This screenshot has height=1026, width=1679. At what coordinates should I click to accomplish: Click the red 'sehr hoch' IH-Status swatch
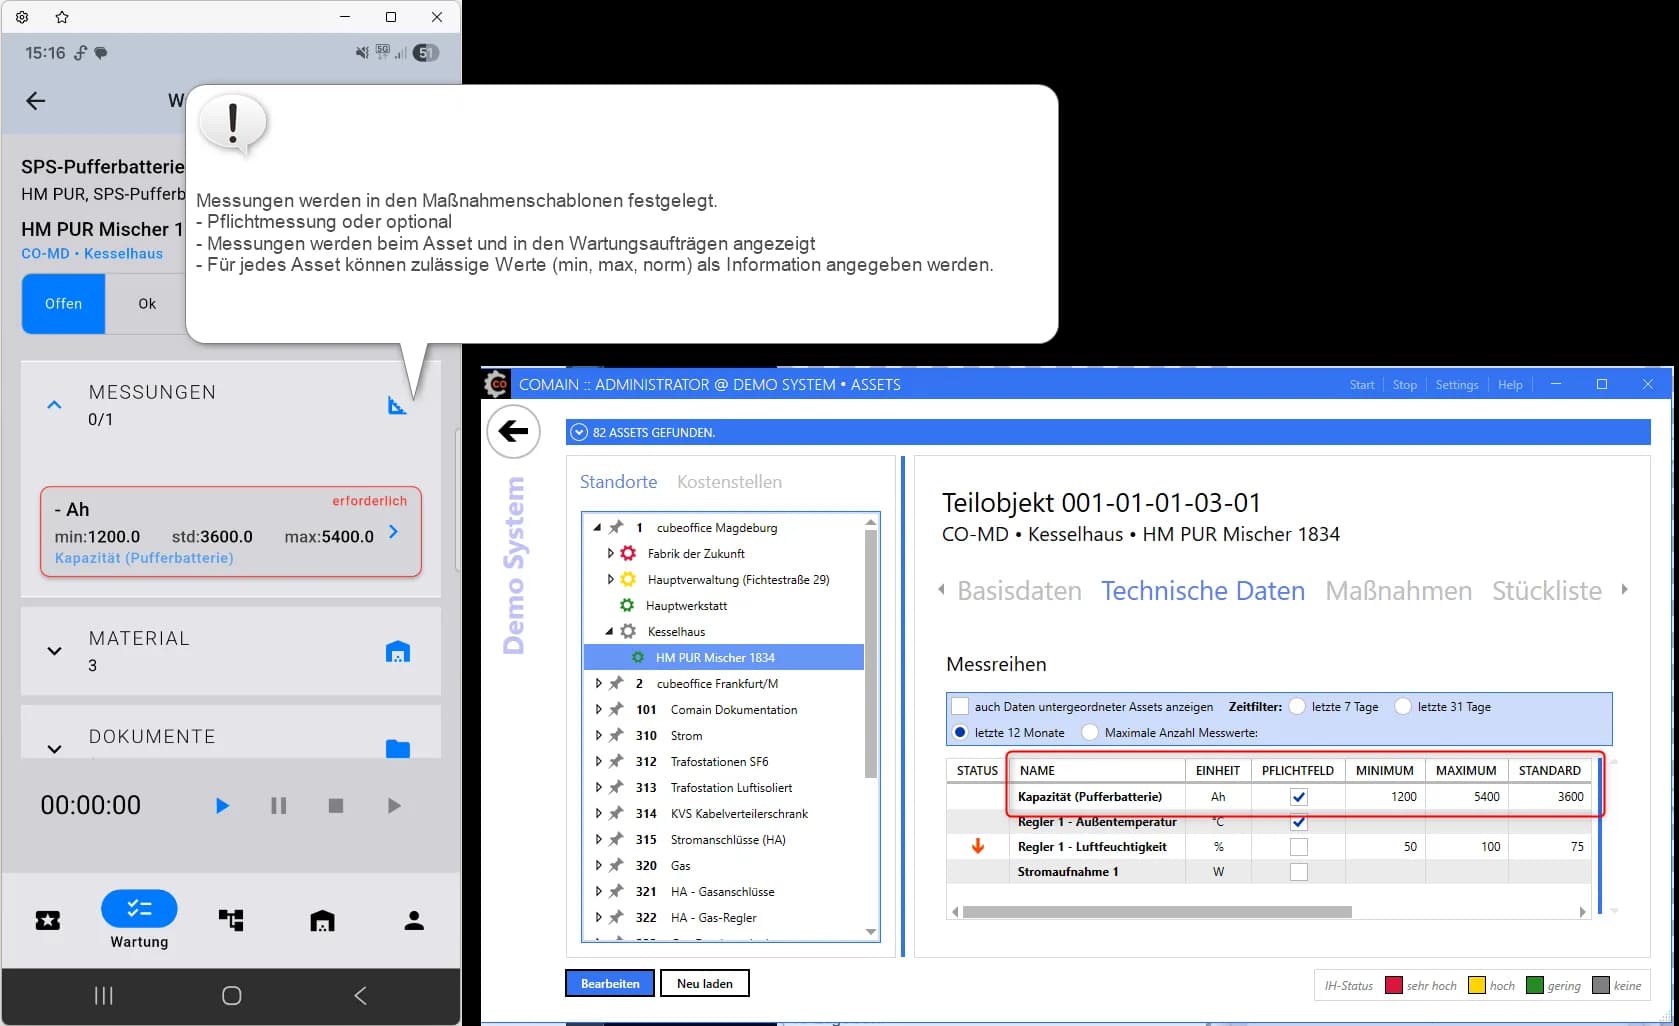pyautogui.click(x=1393, y=985)
